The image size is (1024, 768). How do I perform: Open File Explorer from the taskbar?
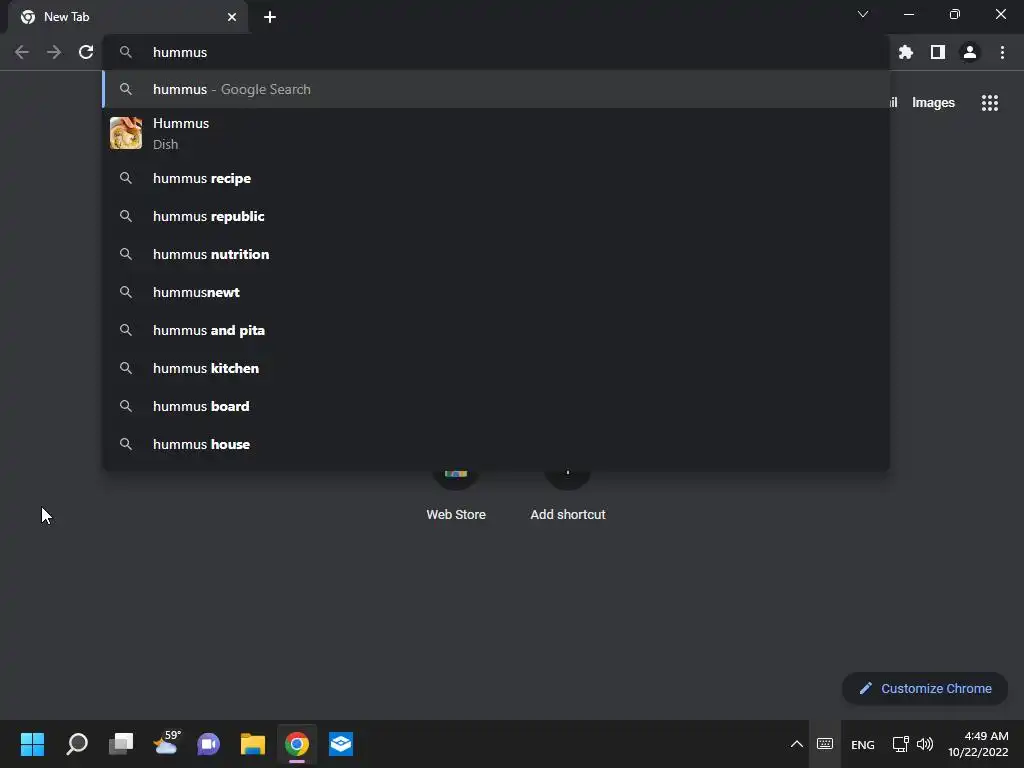point(253,744)
